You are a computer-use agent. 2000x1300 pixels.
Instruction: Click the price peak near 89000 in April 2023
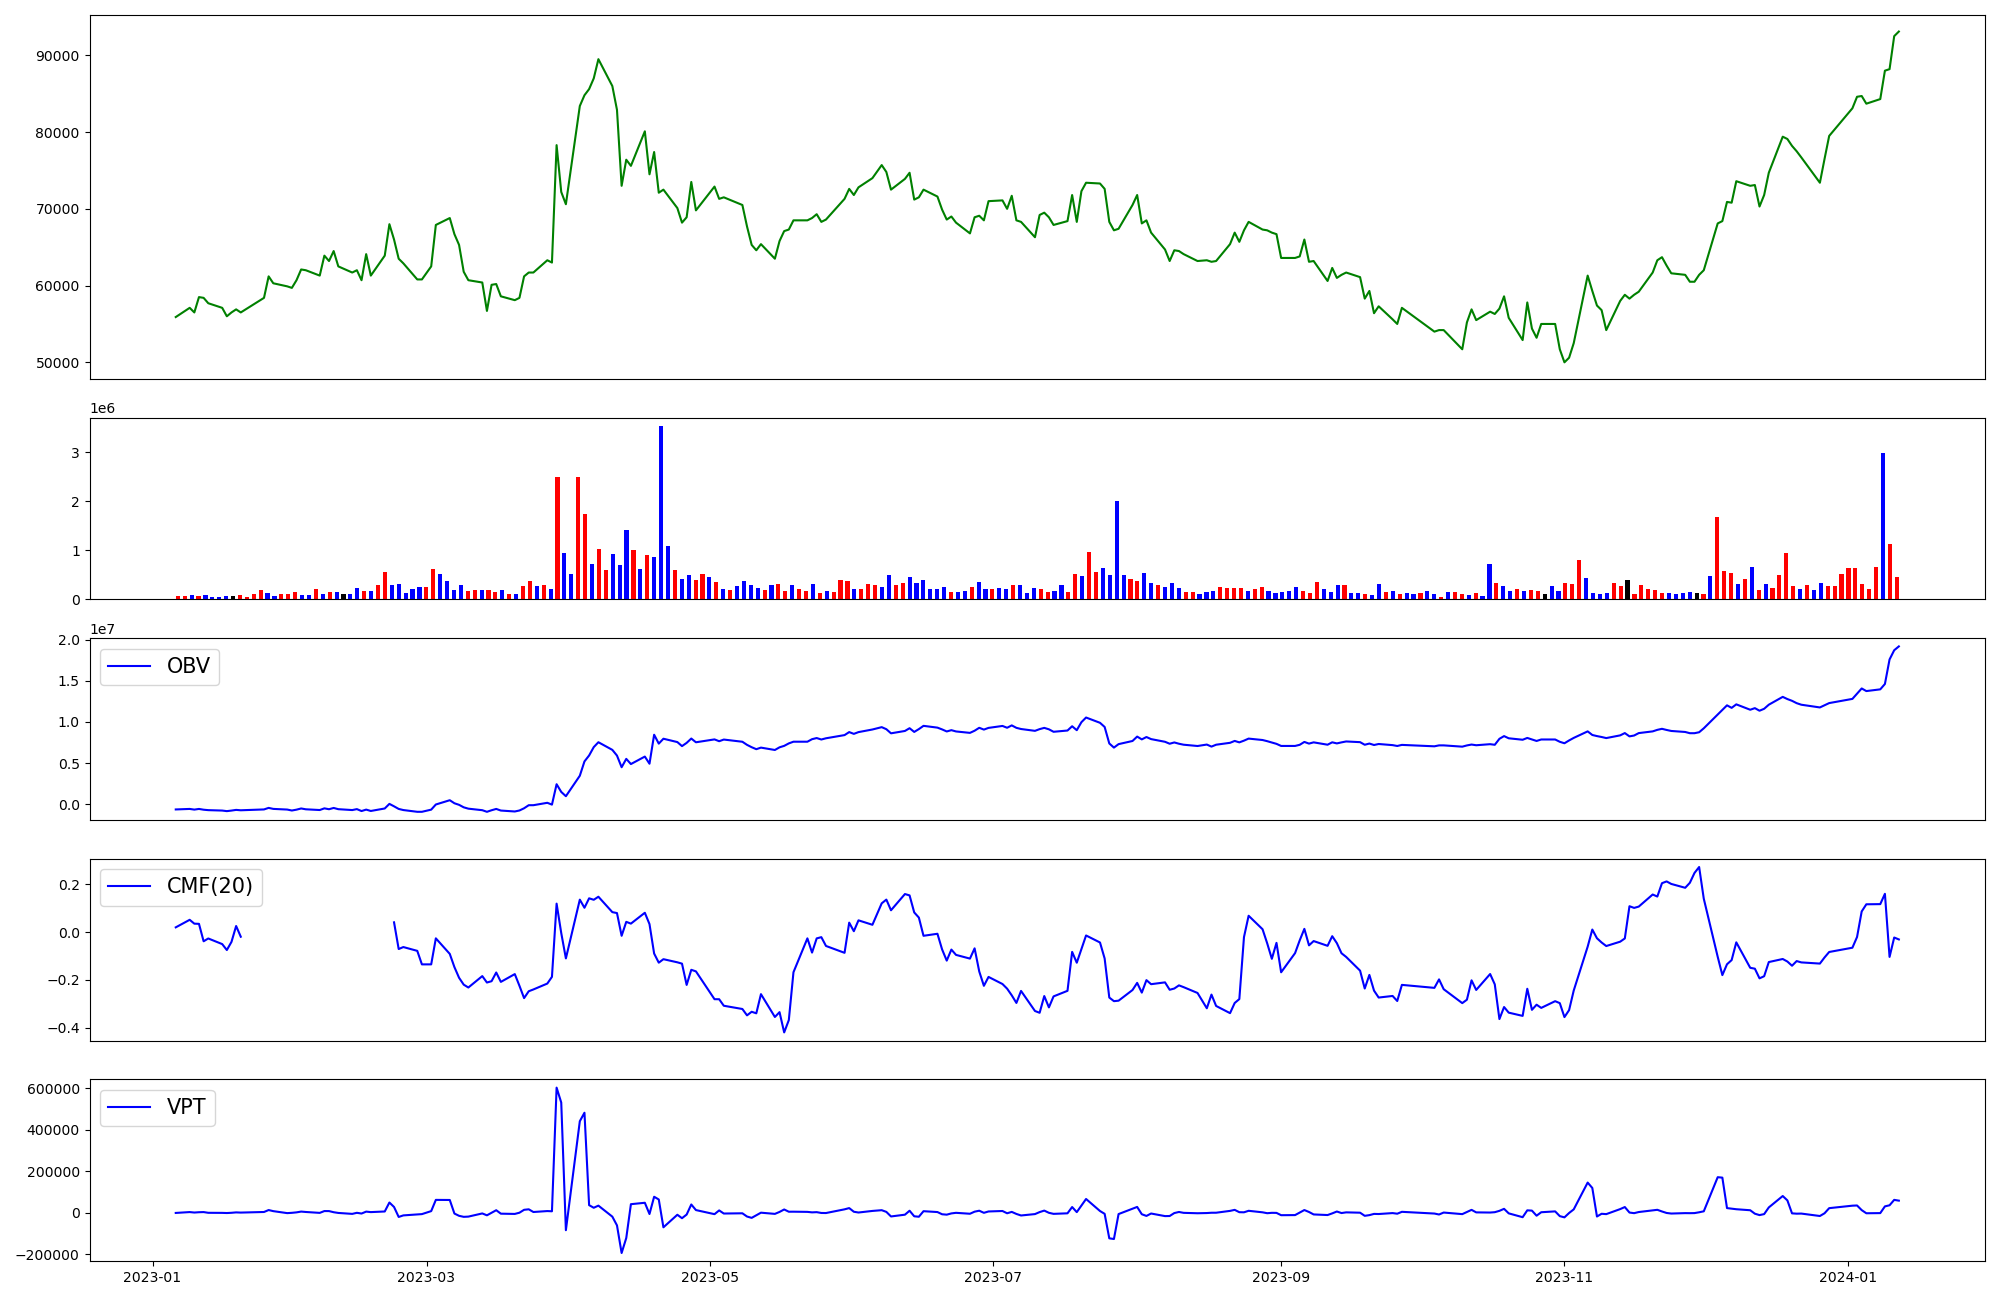(598, 59)
